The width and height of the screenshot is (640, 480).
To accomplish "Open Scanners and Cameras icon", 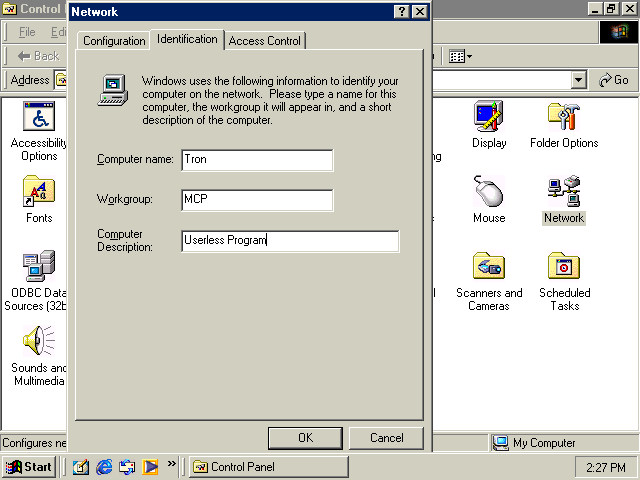I will (489, 266).
